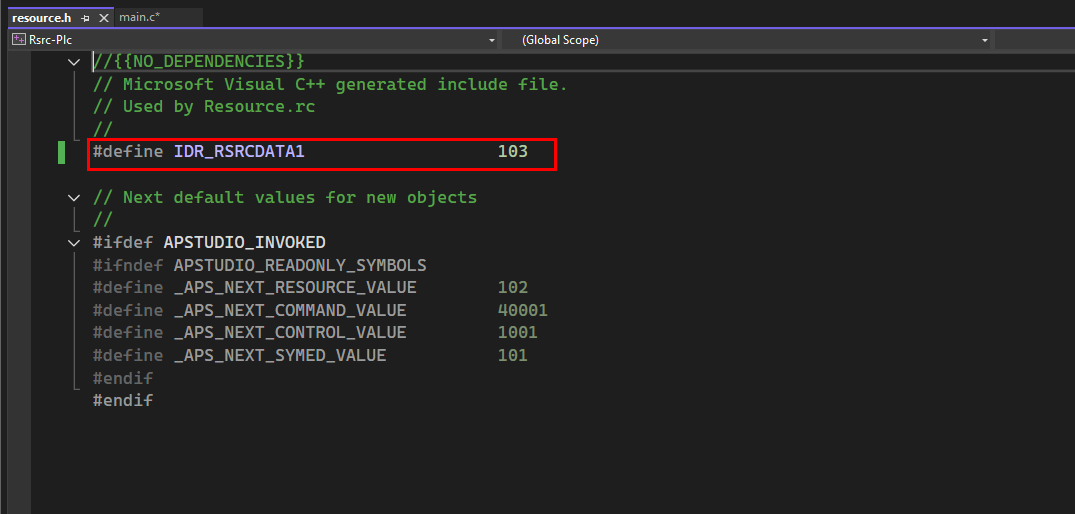This screenshot has width=1075, height=514.
Task: Click the value 1001
Action: 518,333
